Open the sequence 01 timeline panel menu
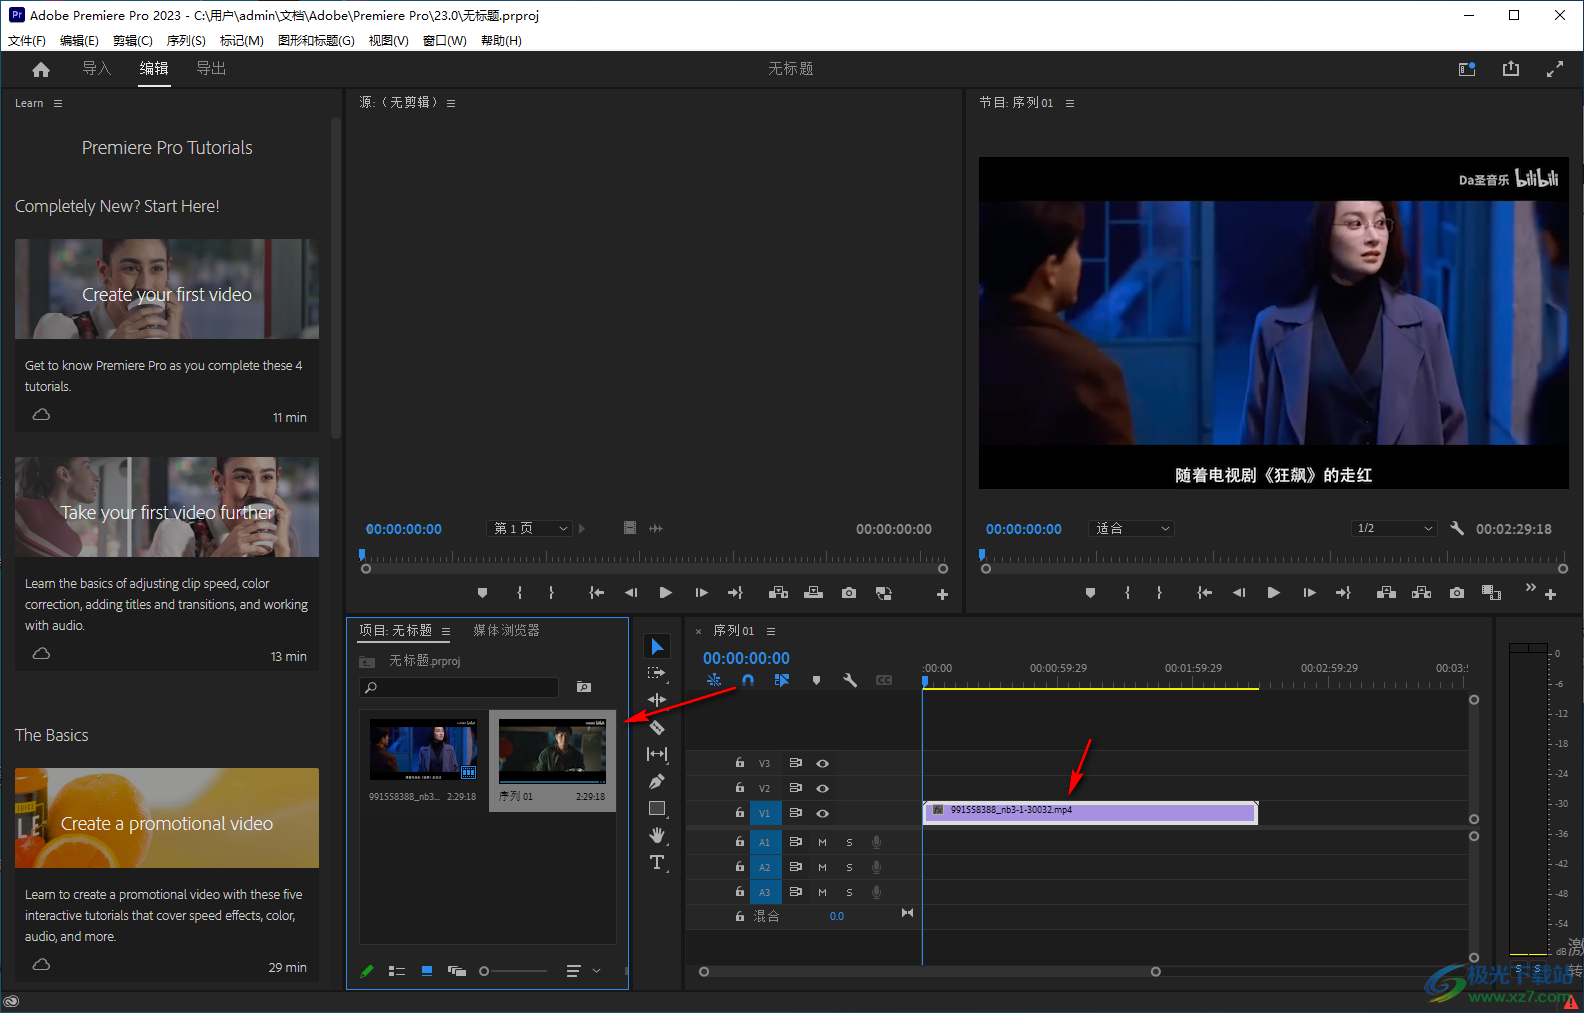The image size is (1584, 1013). point(771,631)
